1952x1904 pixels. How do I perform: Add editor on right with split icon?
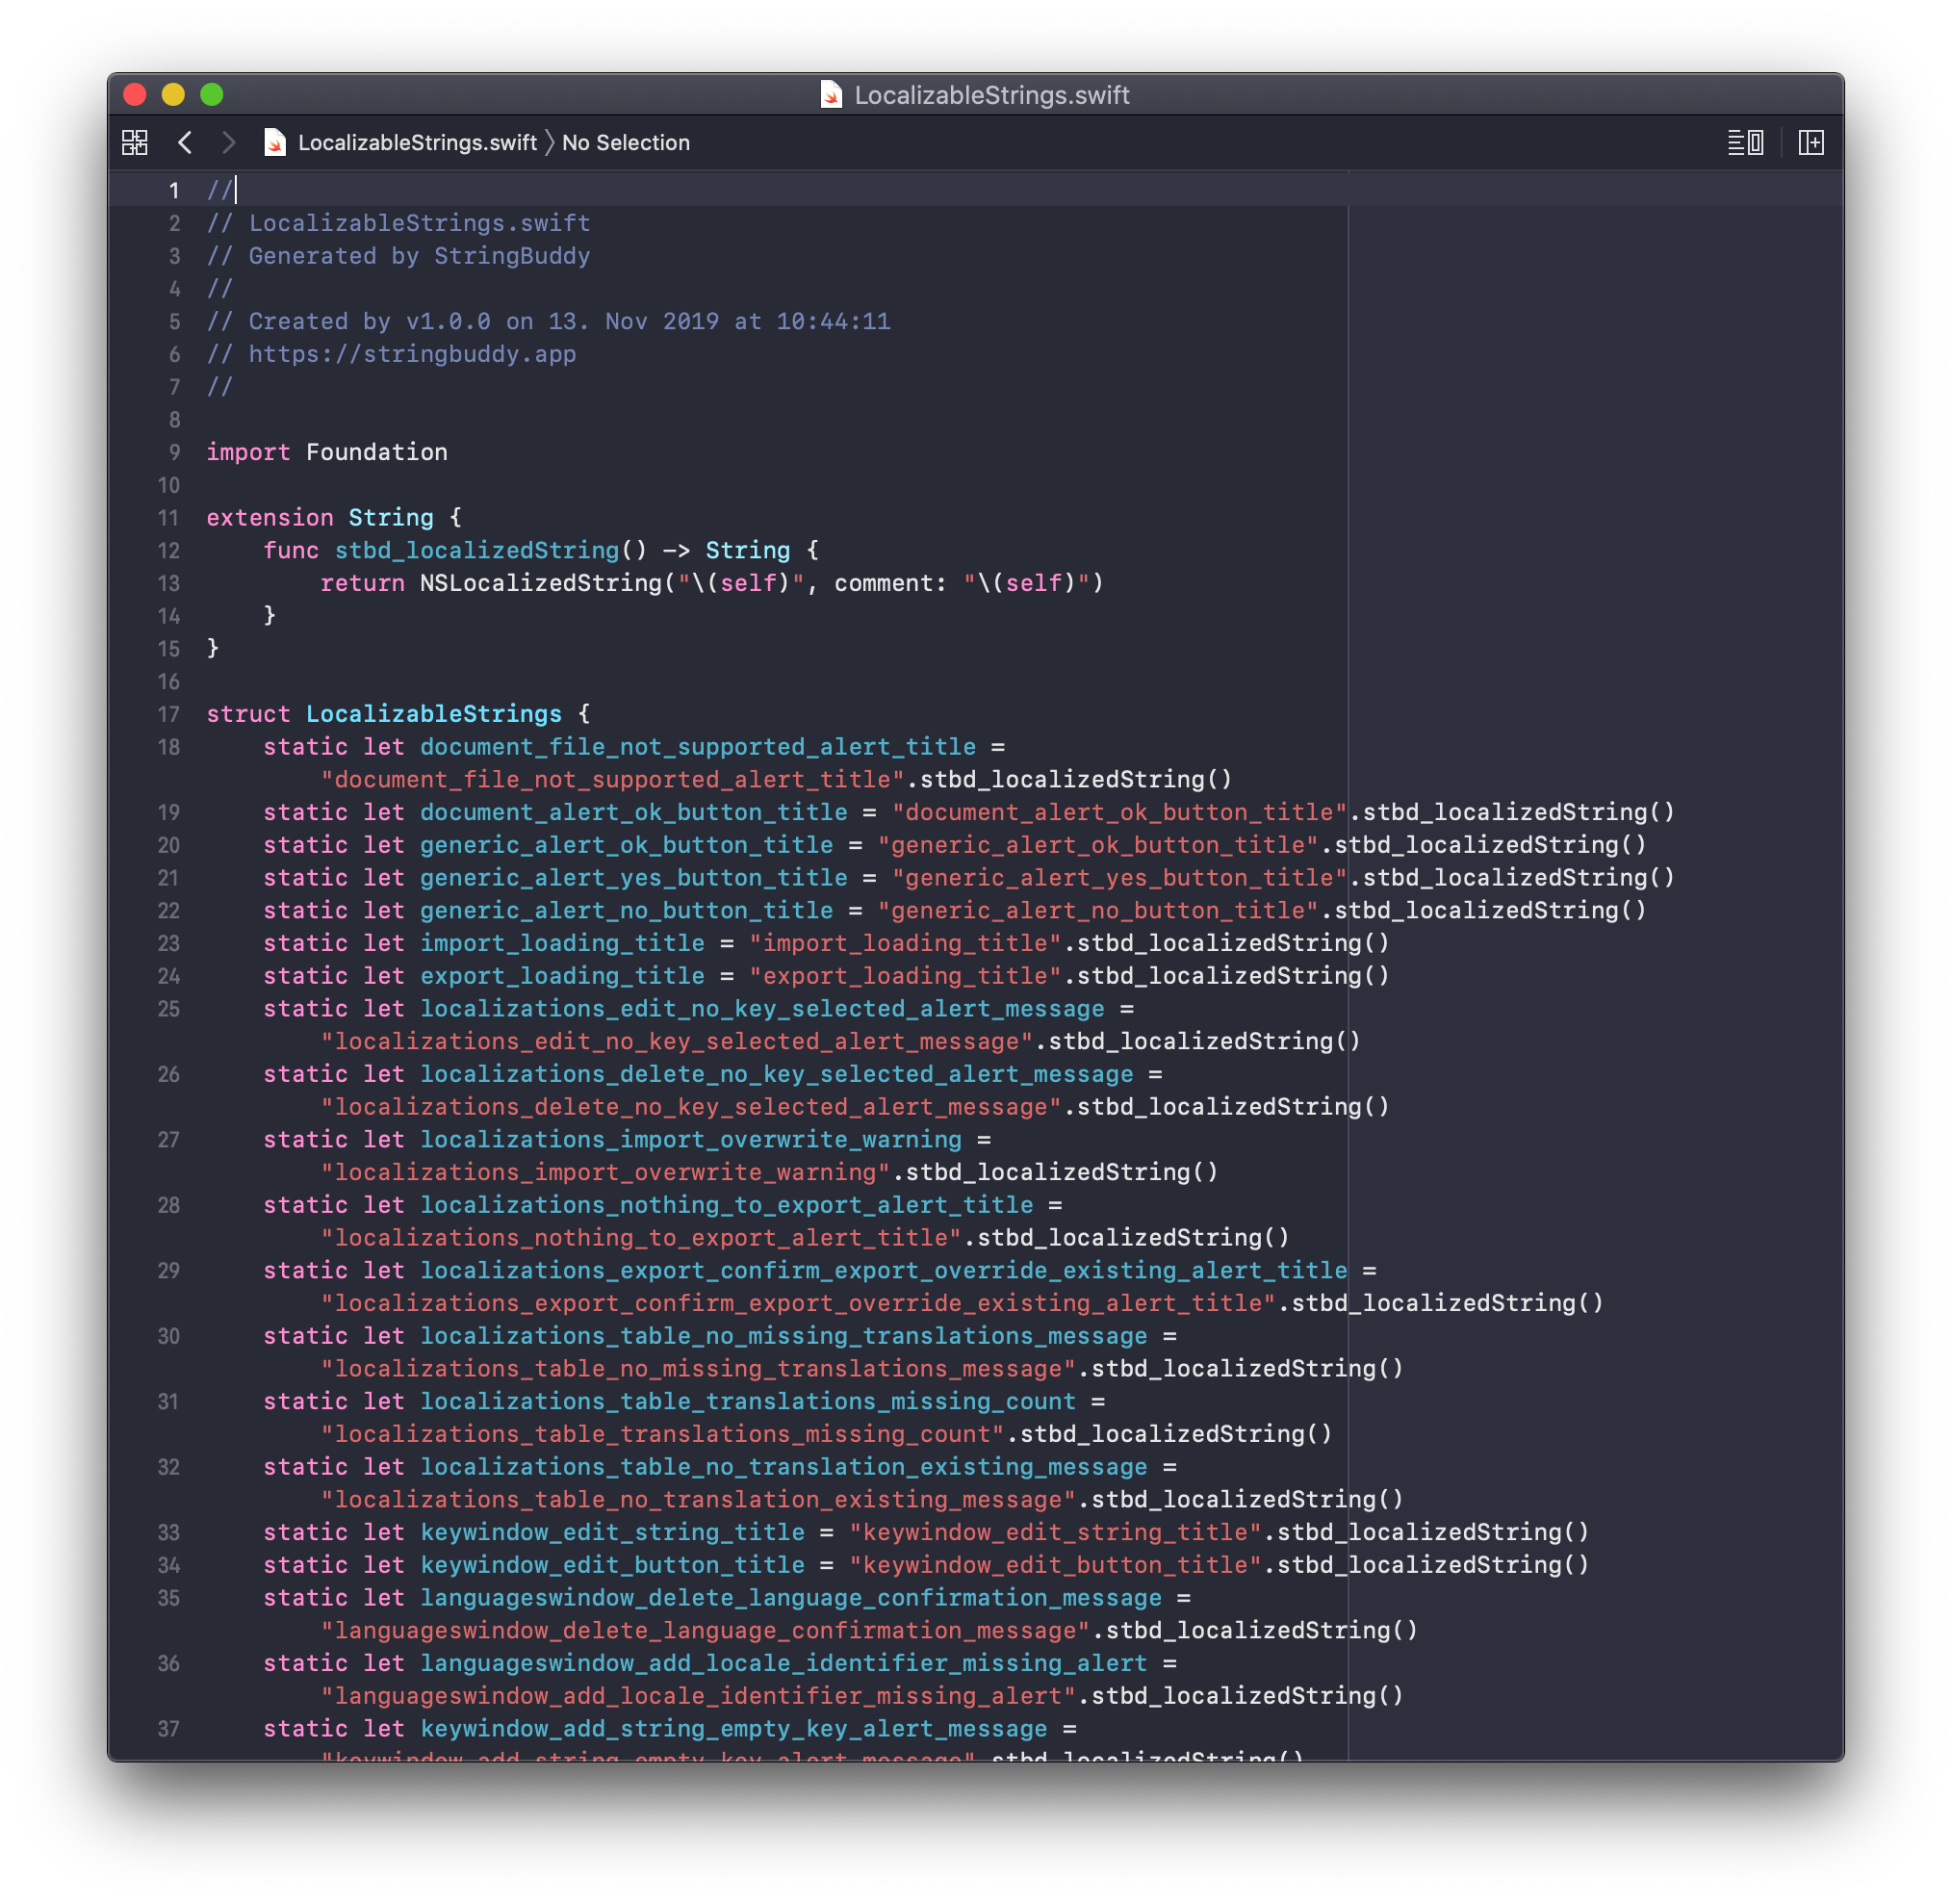tap(1811, 143)
